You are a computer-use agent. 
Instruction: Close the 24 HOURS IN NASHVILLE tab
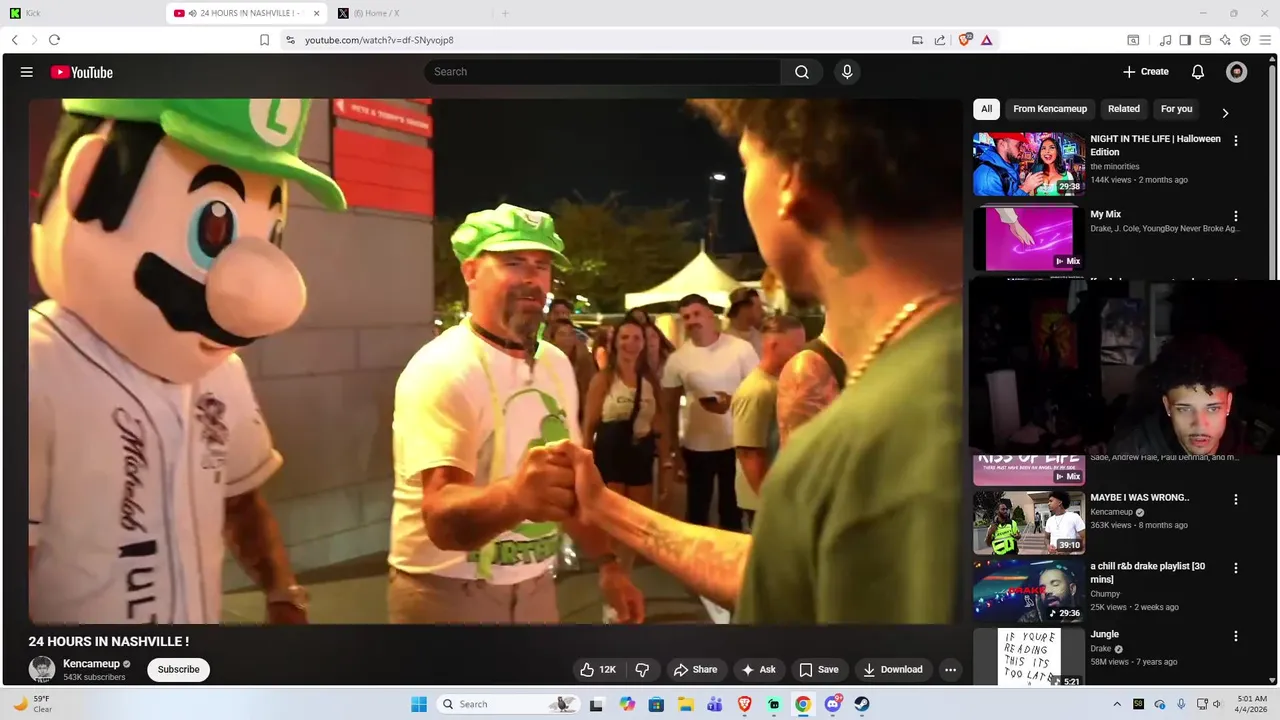click(x=317, y=13)
